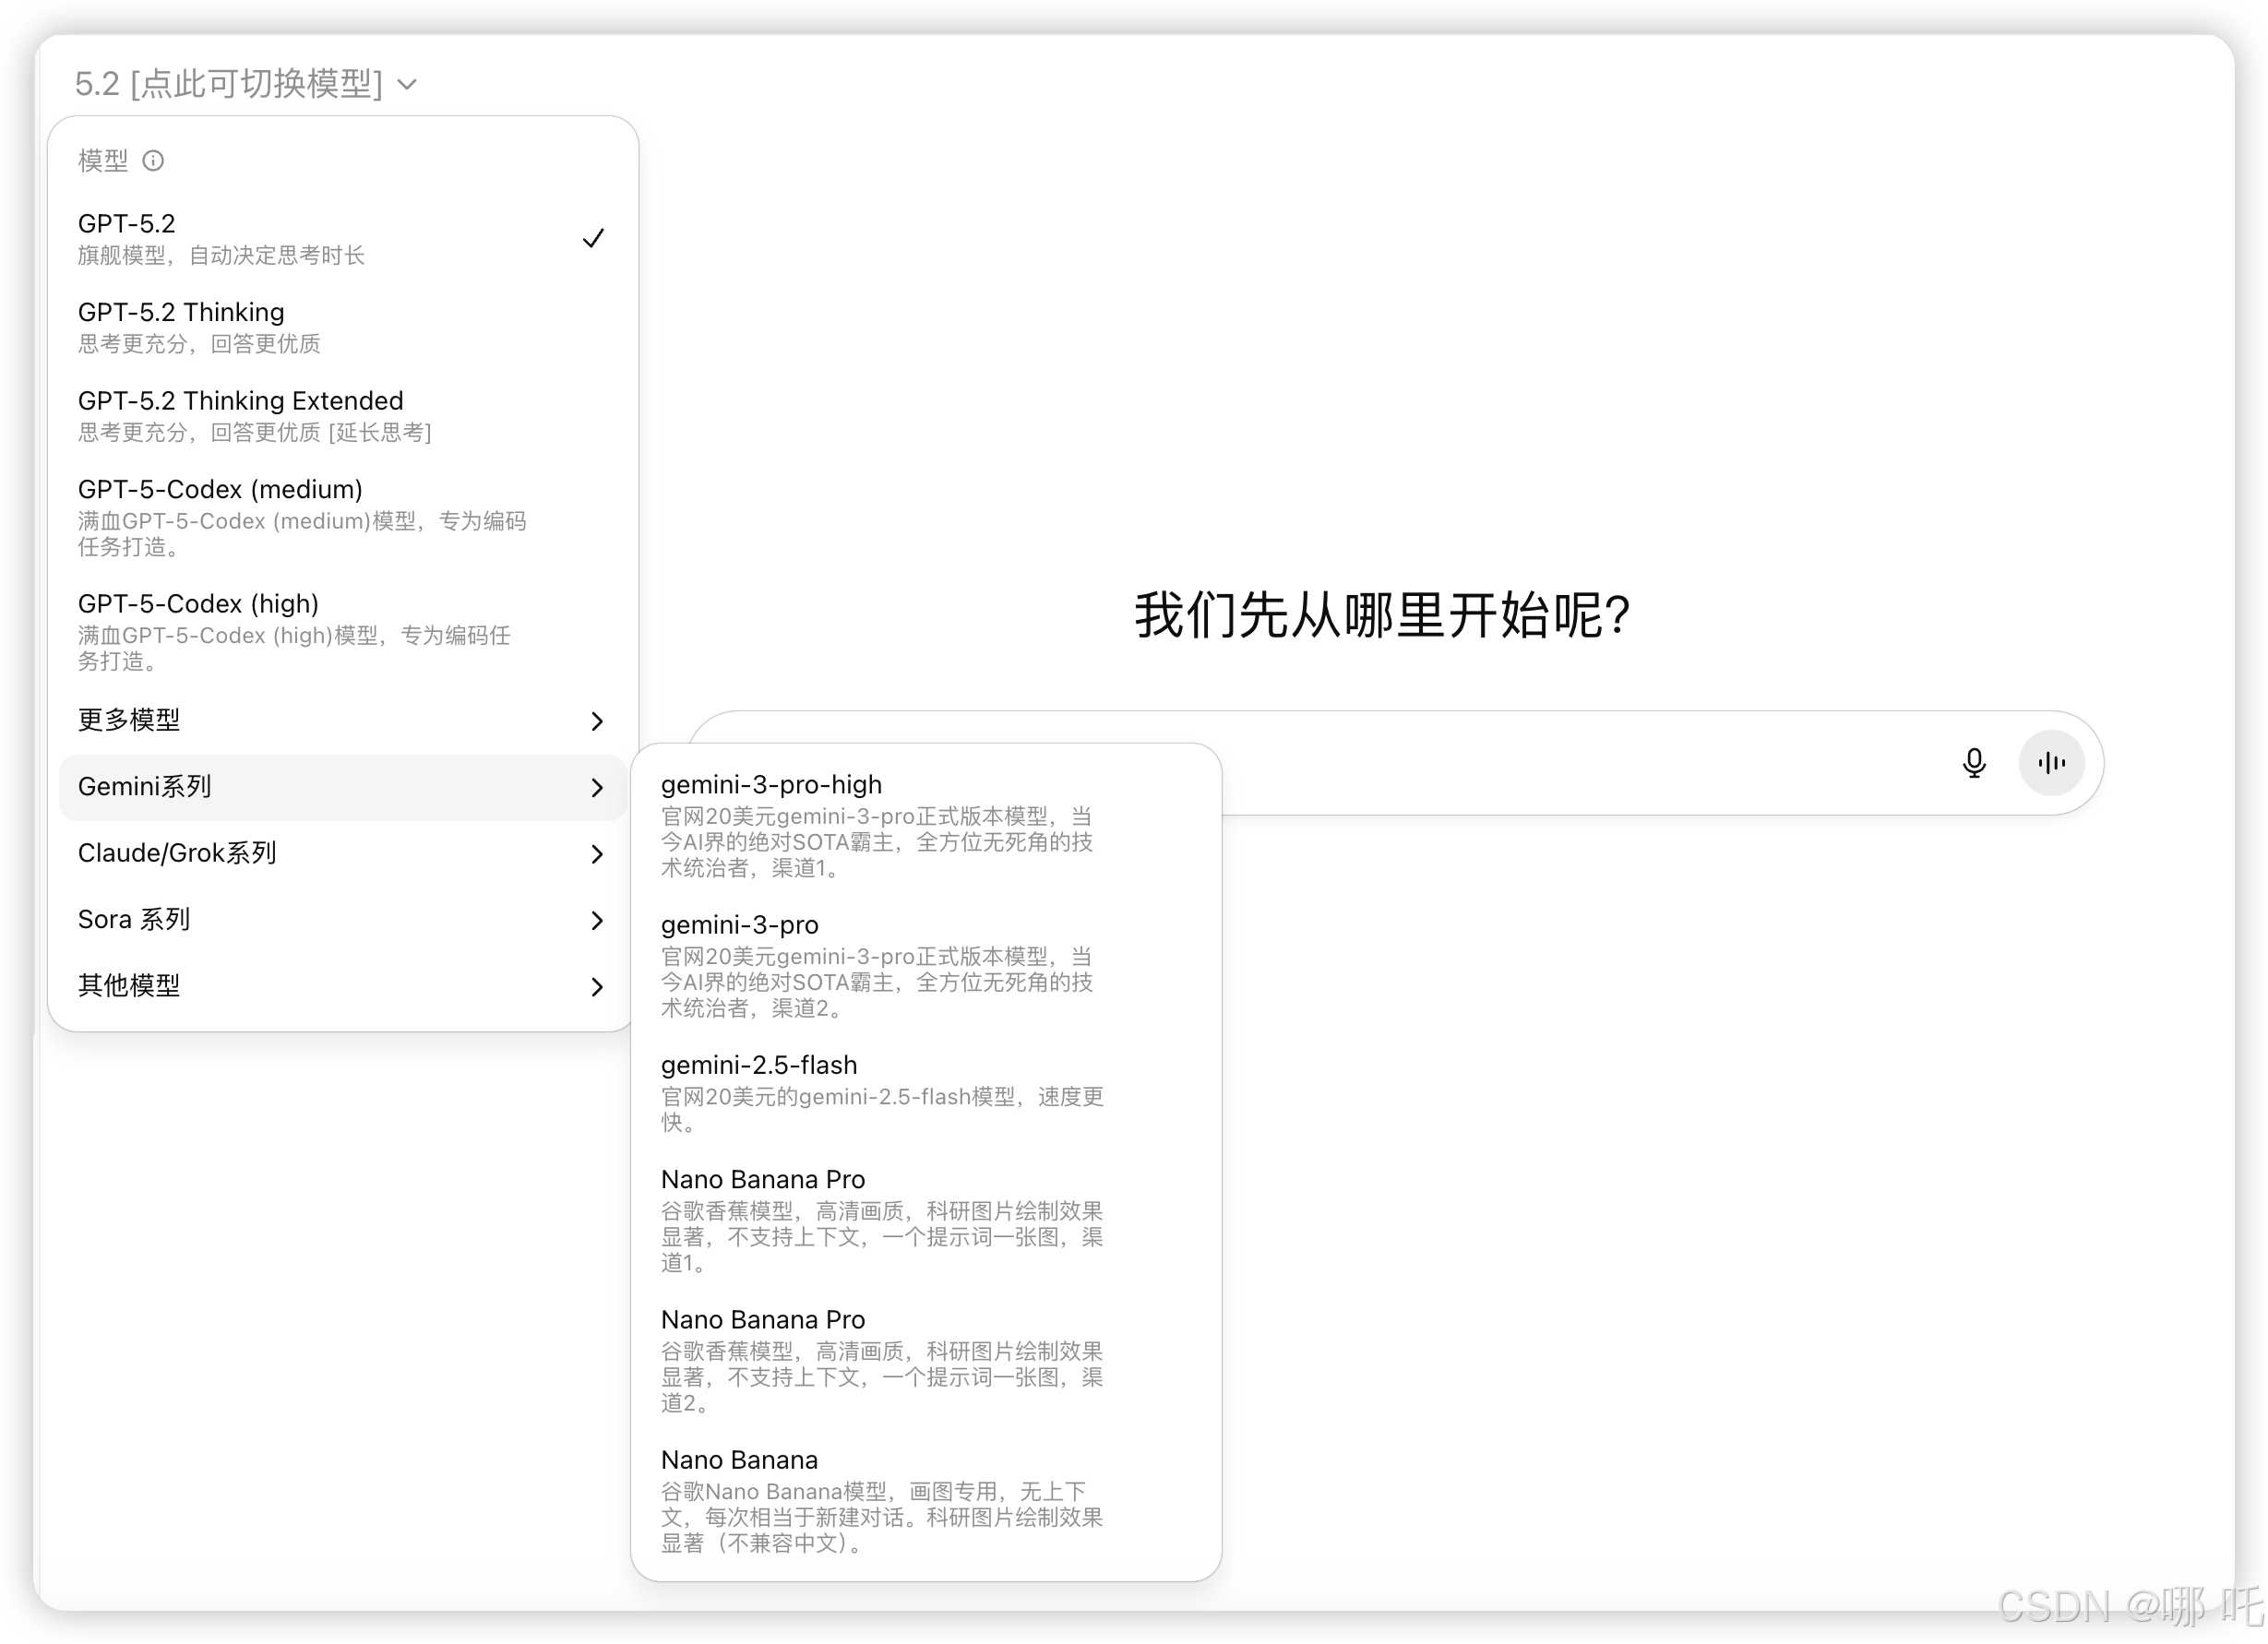Image resolution: width=2268 pixels, height=1644 pixels.
Task: Start voice mode with waveform icon
Action: 2050,763
